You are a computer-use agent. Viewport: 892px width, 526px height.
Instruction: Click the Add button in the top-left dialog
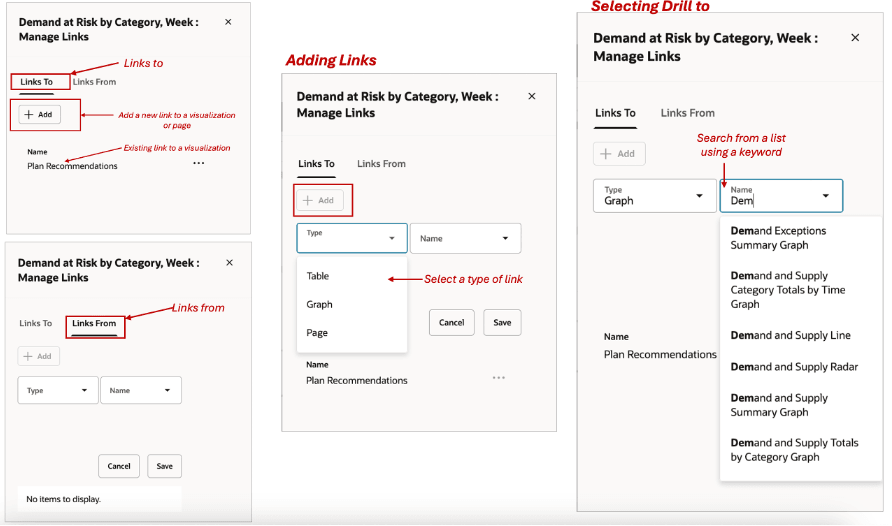[39, 114]
